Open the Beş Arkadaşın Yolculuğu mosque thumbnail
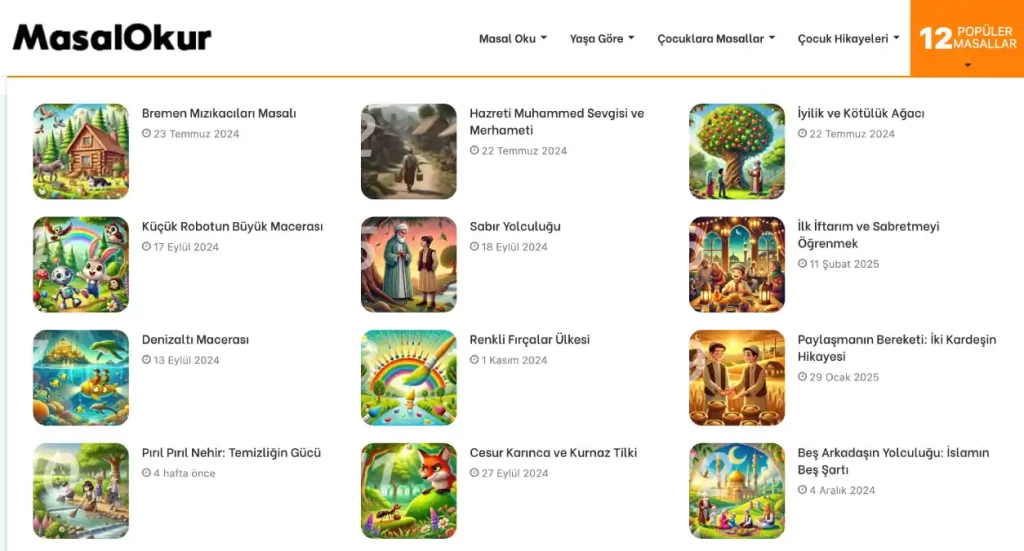Screen dimensions: 1024x551 click(x=737, y=491)
